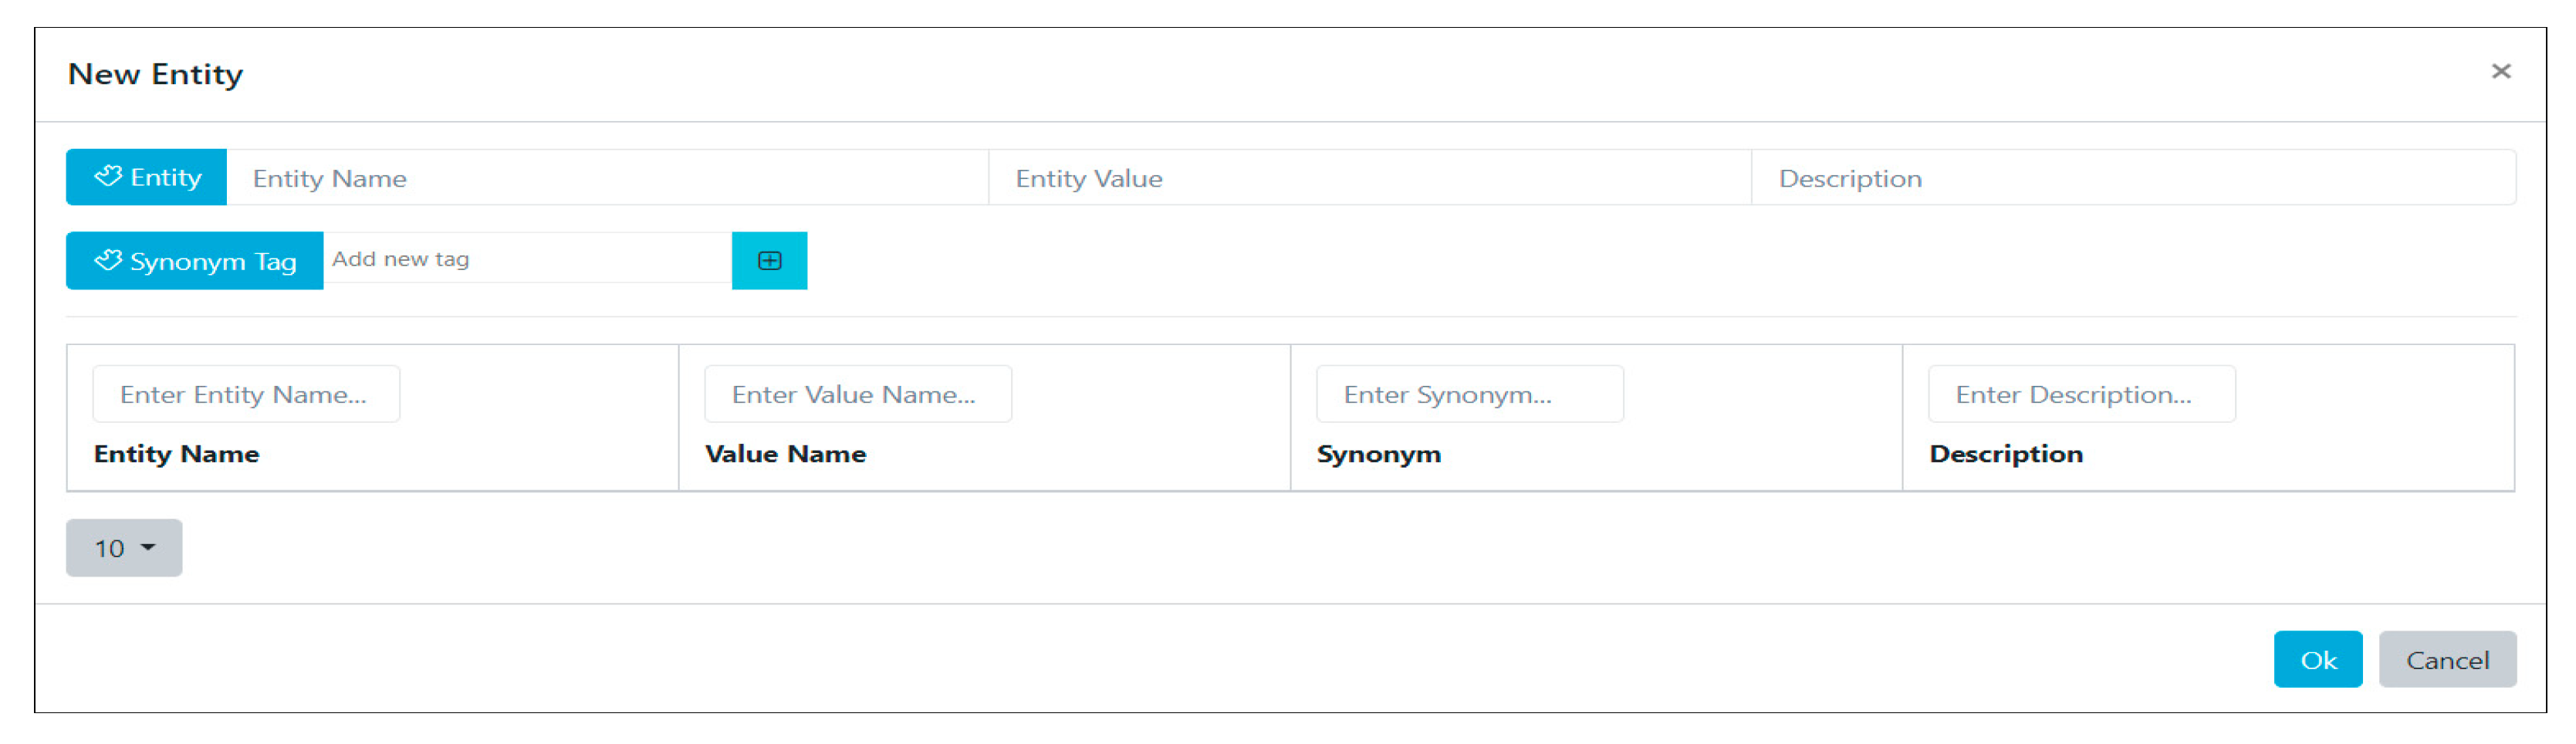This screenshot has width=2576, height=744.
Task: Click into the Entity Value field
Action: 1369,178
